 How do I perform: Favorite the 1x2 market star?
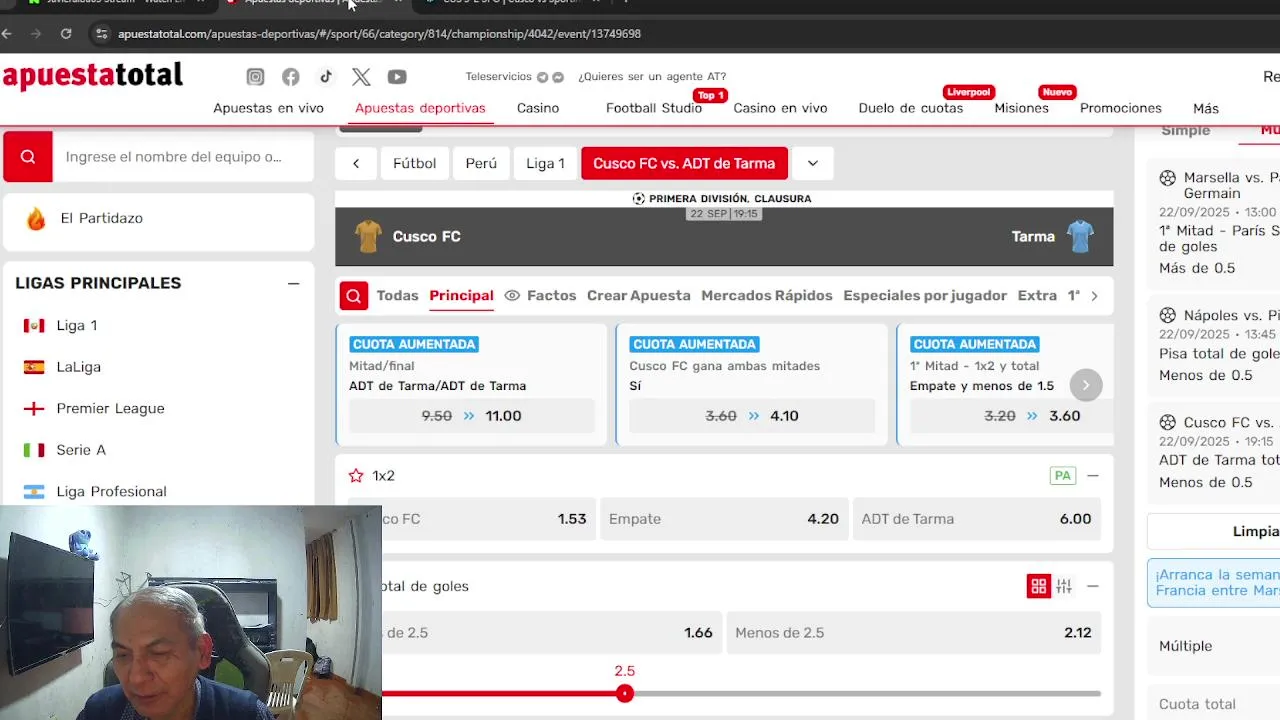click(x=356, y=476)
